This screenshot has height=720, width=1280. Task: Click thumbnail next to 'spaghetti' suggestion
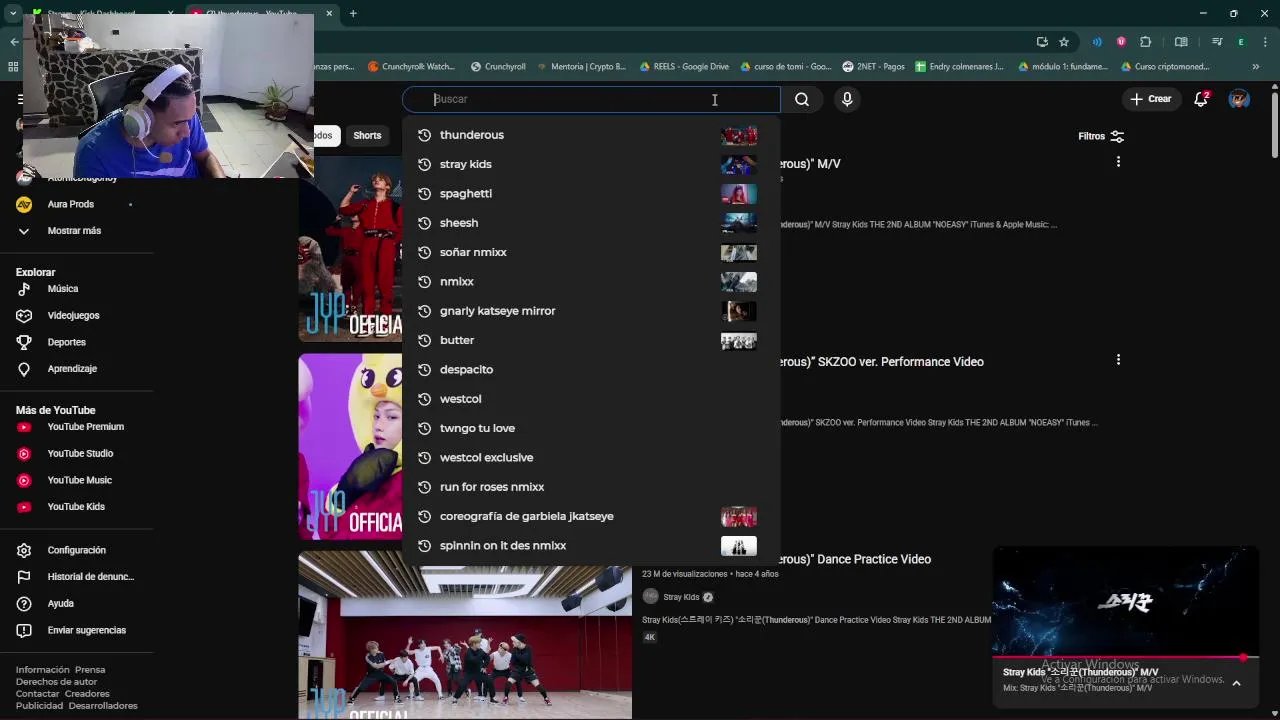click(739, 194)
